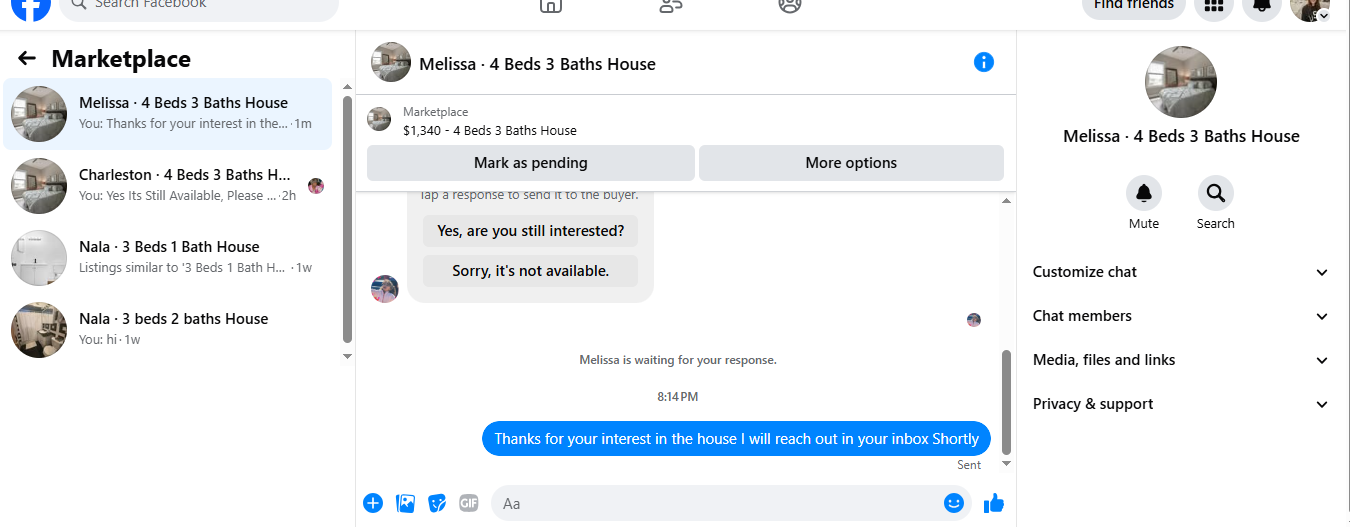Expand Chat members section
The height and width of the screenshot is (527, 1350).
(1181, 316)
